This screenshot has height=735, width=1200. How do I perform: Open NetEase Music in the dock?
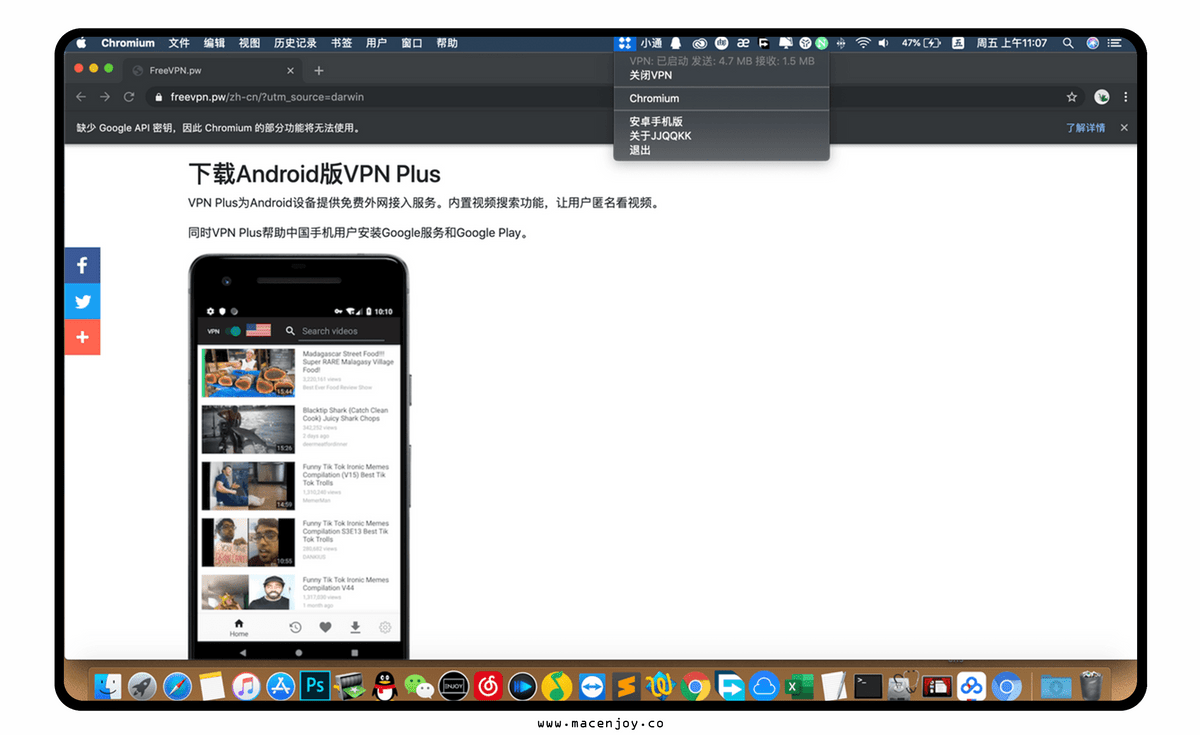point(488,686)
